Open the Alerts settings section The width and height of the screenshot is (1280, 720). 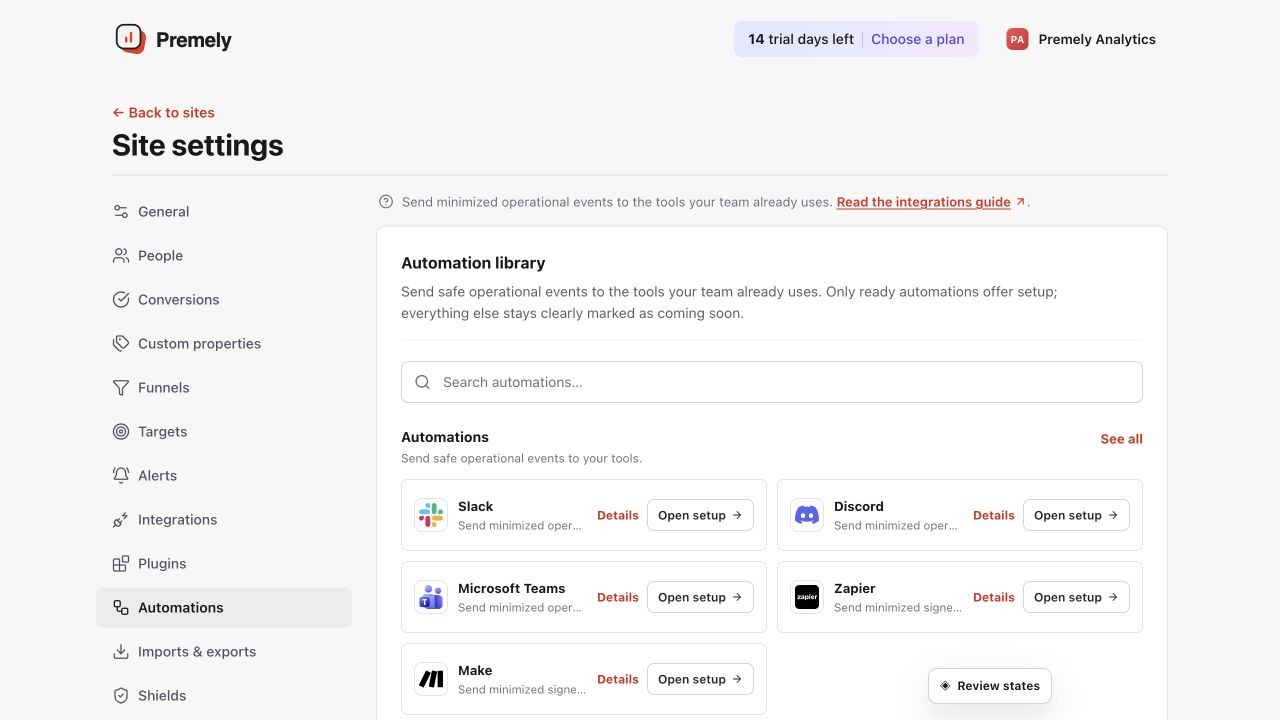point(224,476)
